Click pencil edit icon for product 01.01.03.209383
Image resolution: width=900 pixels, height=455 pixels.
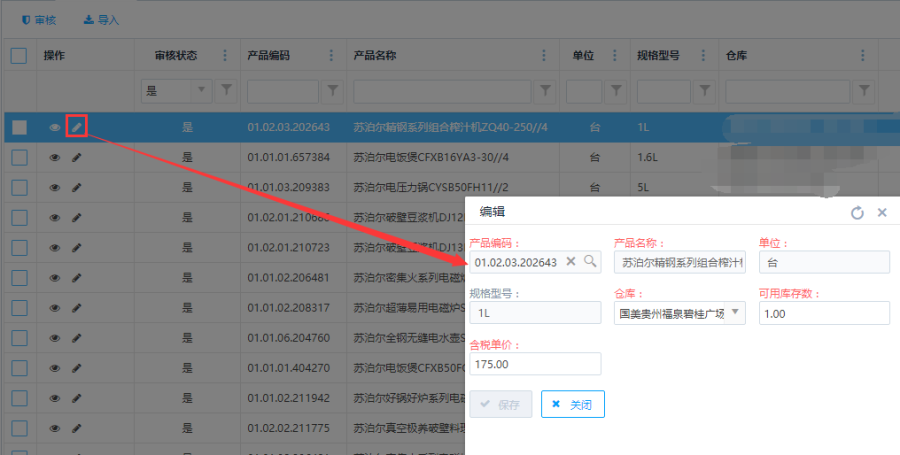[77, 187]
